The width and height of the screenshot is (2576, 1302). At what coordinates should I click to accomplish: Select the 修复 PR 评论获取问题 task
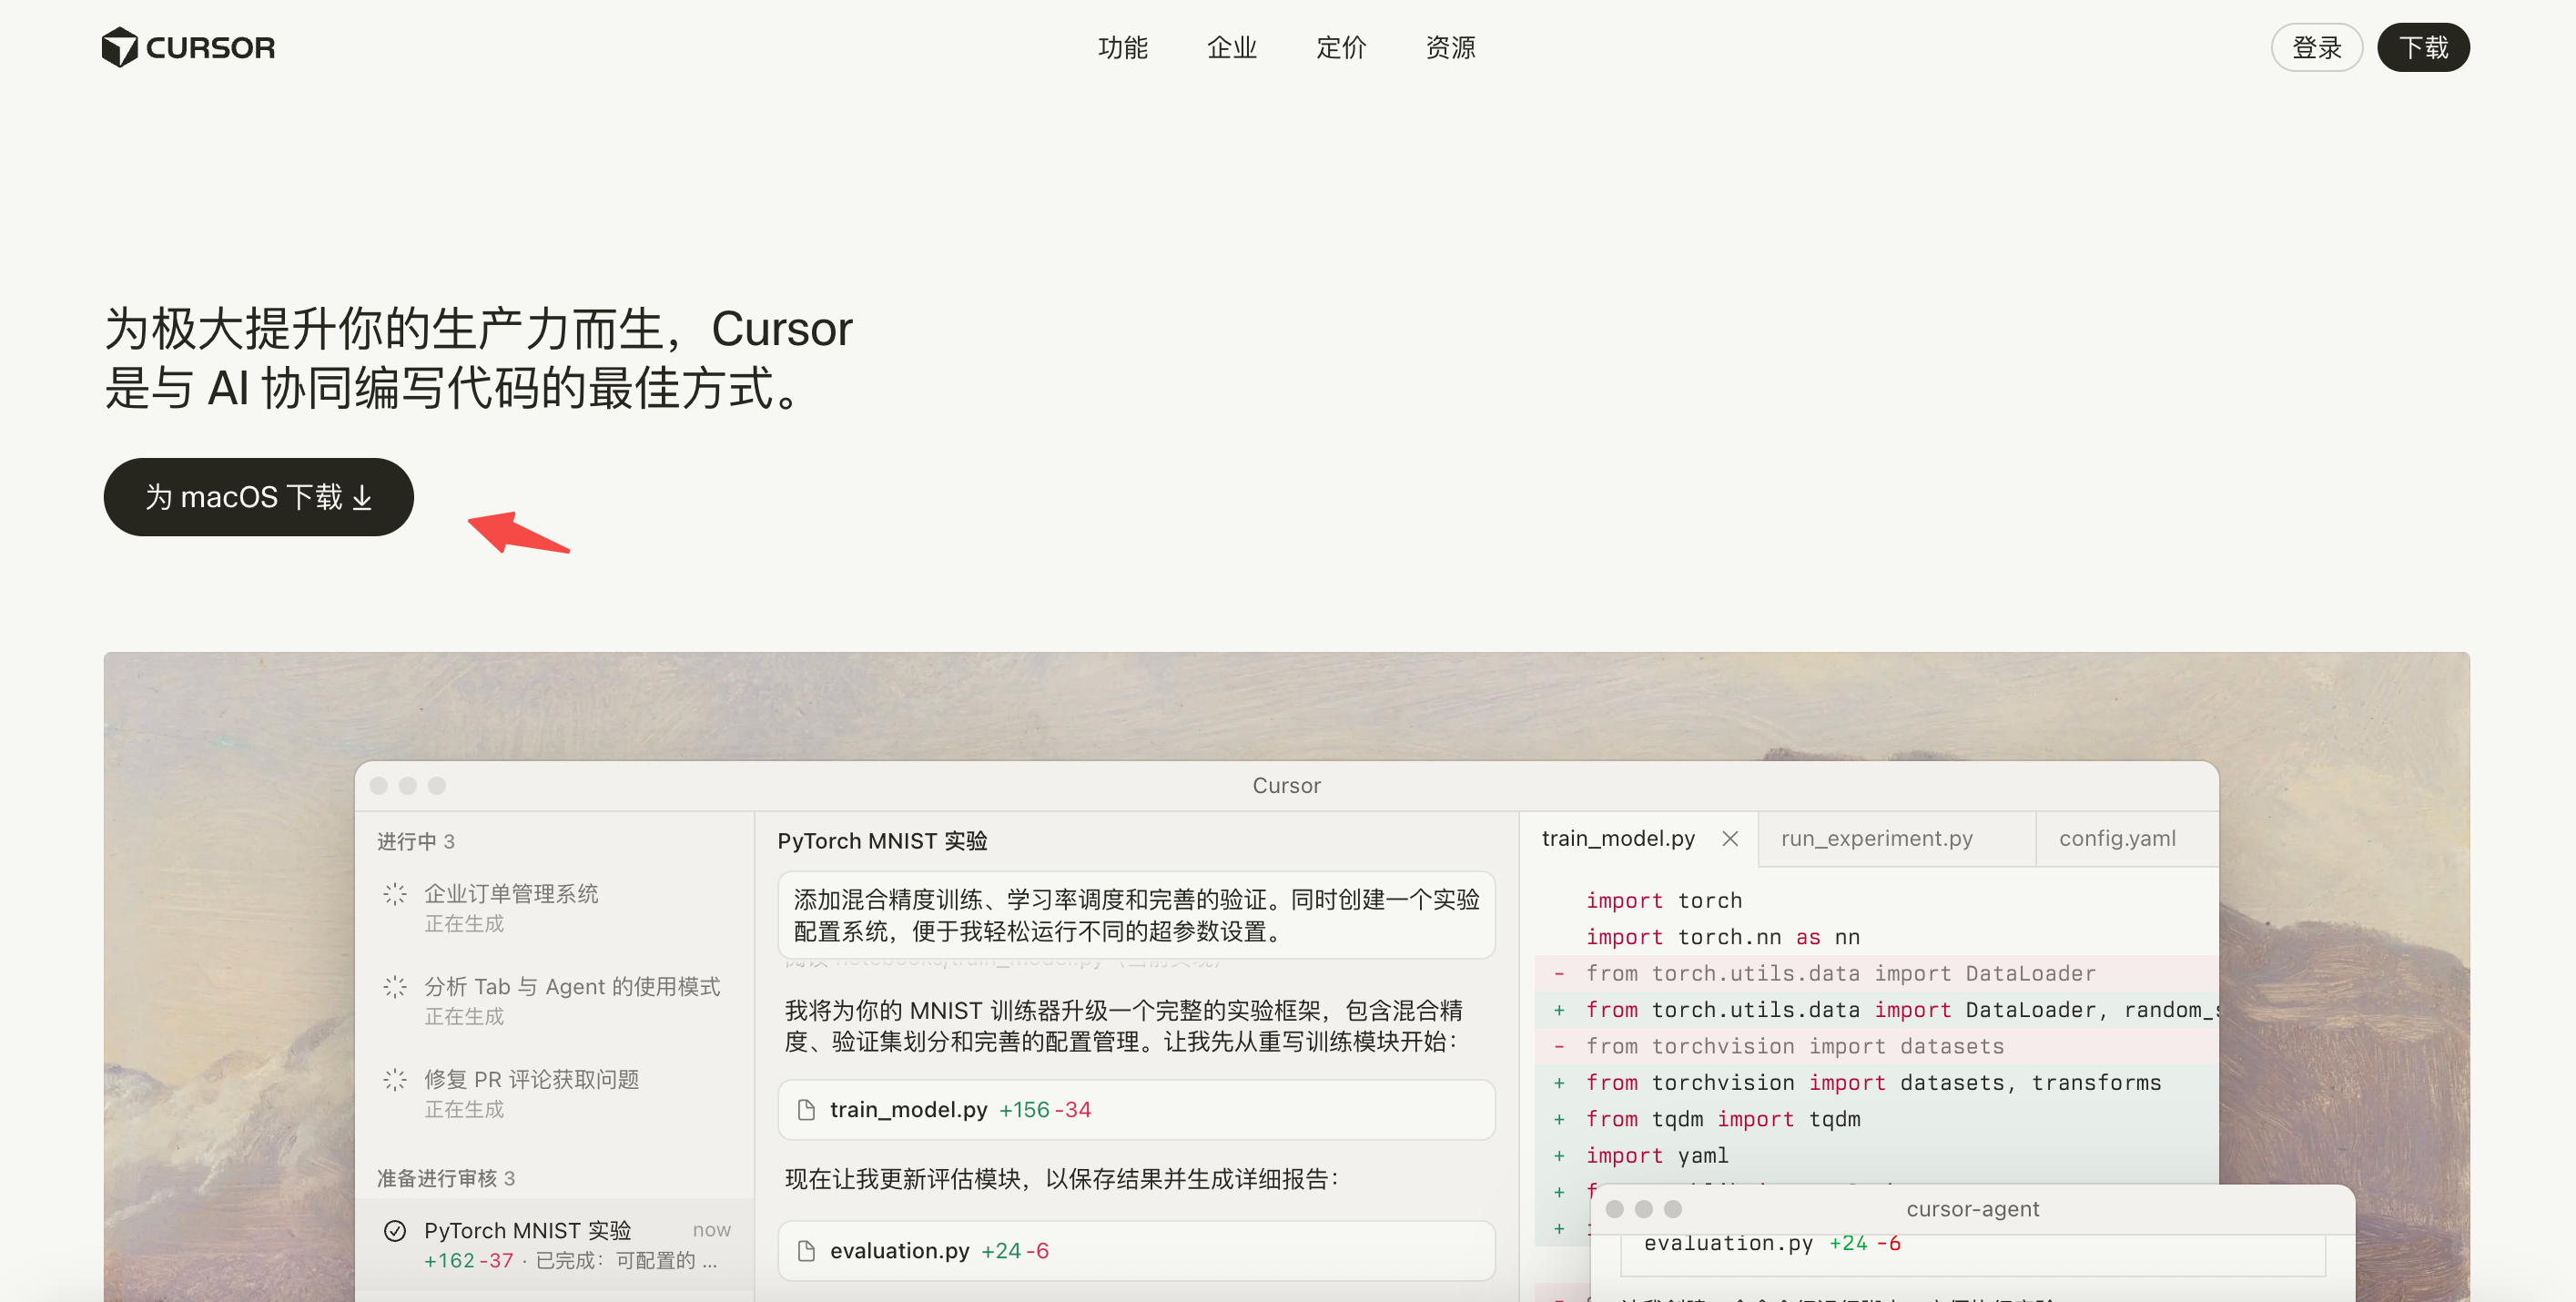[554, 1094]
